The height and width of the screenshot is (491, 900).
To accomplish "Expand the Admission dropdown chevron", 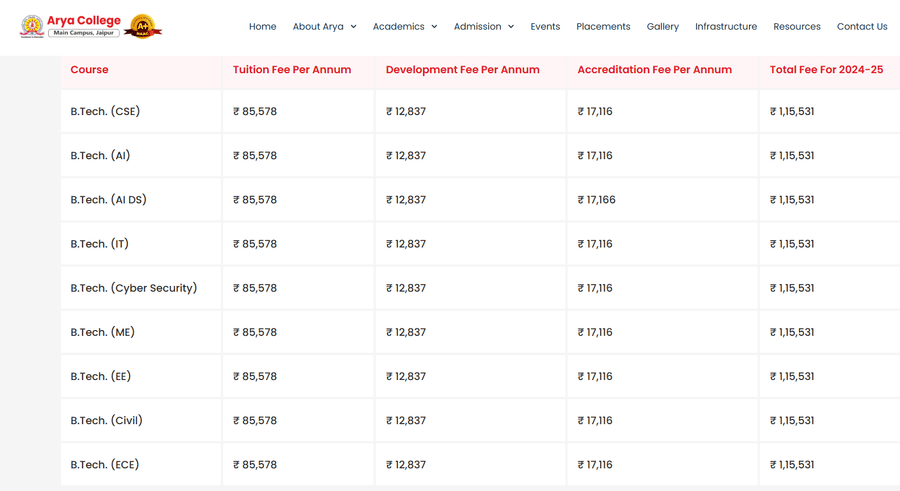I will coord(511,27).
